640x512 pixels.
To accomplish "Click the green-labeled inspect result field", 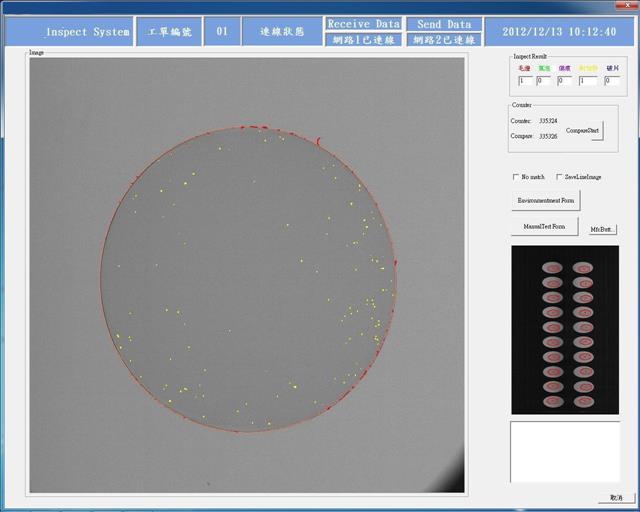I will click(x=544, y=81).
